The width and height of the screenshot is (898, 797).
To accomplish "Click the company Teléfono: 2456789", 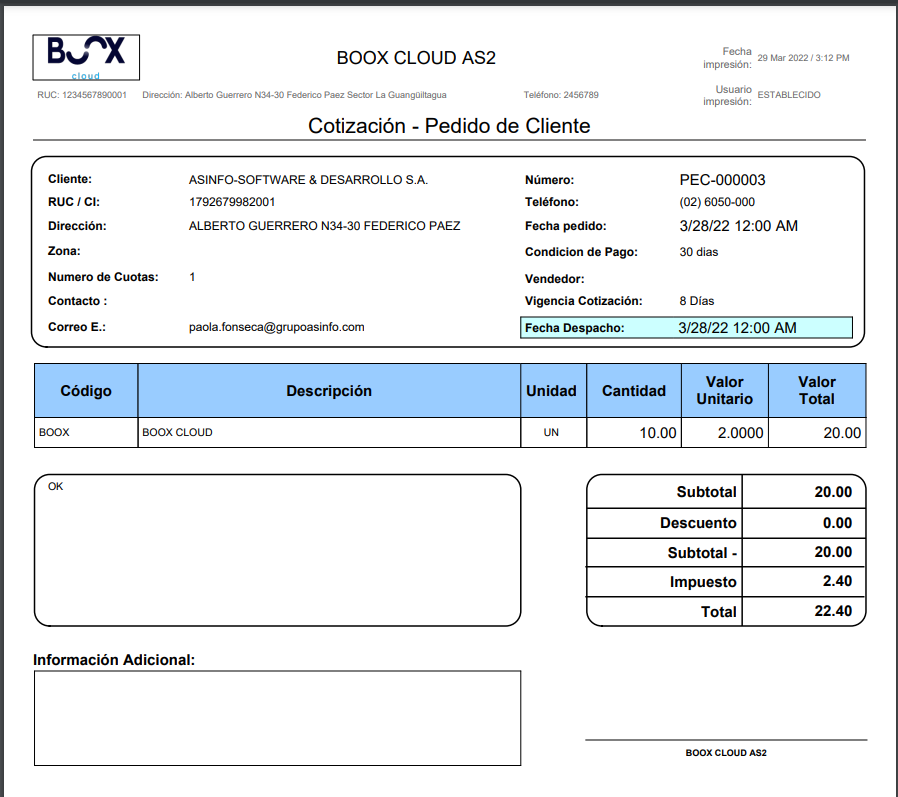I will coord(561,95).
